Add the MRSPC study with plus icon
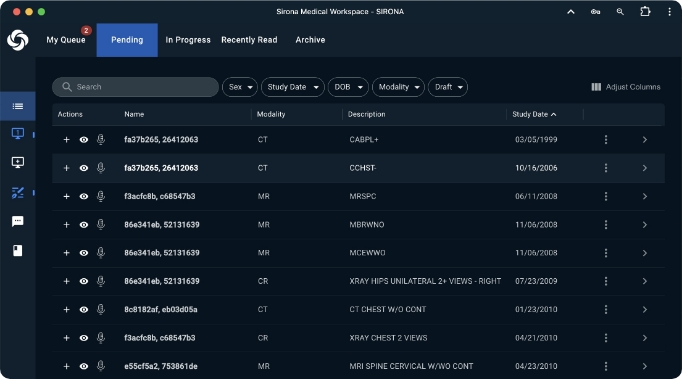This screenshot has height=379, width=682. point(67,196)
